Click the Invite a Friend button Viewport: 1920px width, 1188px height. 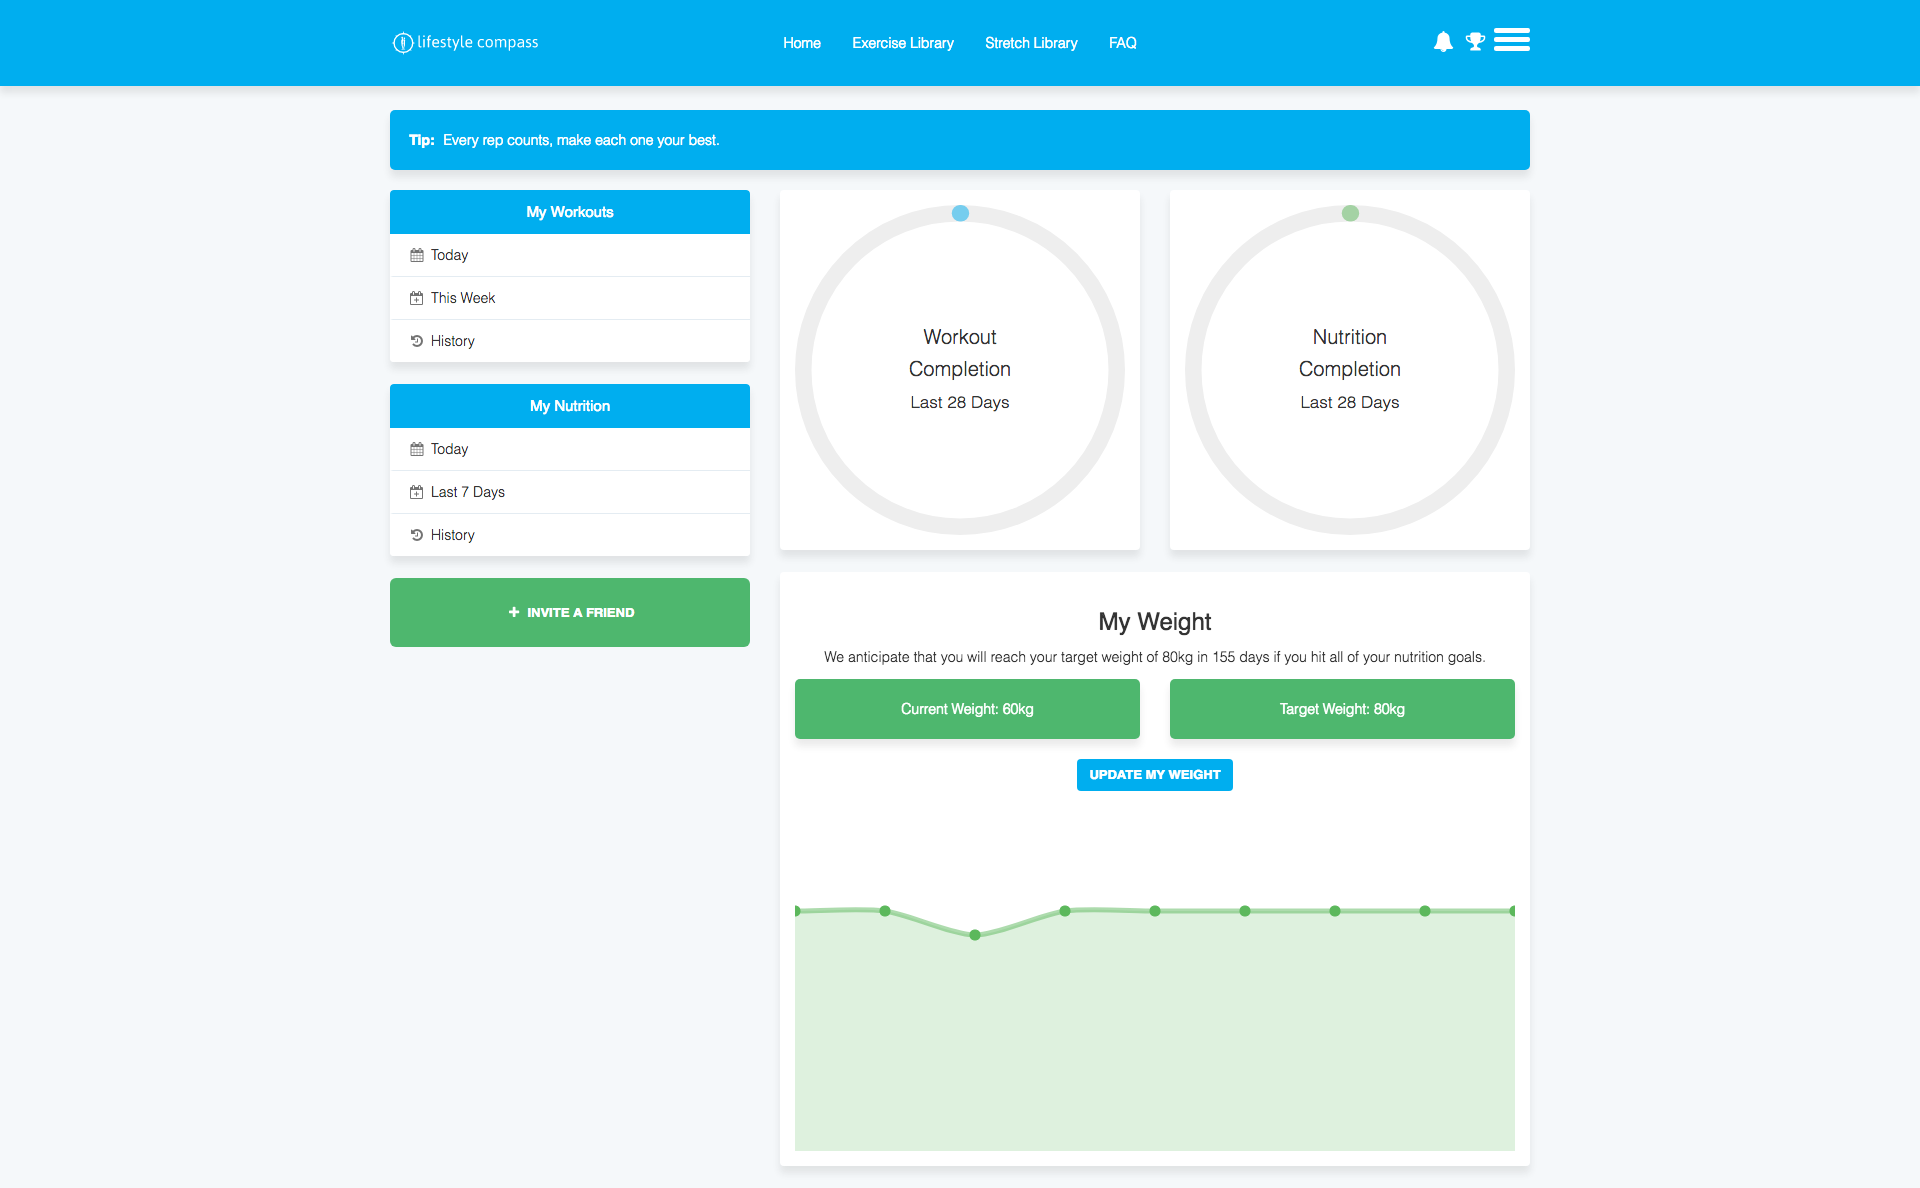point(570,612)
